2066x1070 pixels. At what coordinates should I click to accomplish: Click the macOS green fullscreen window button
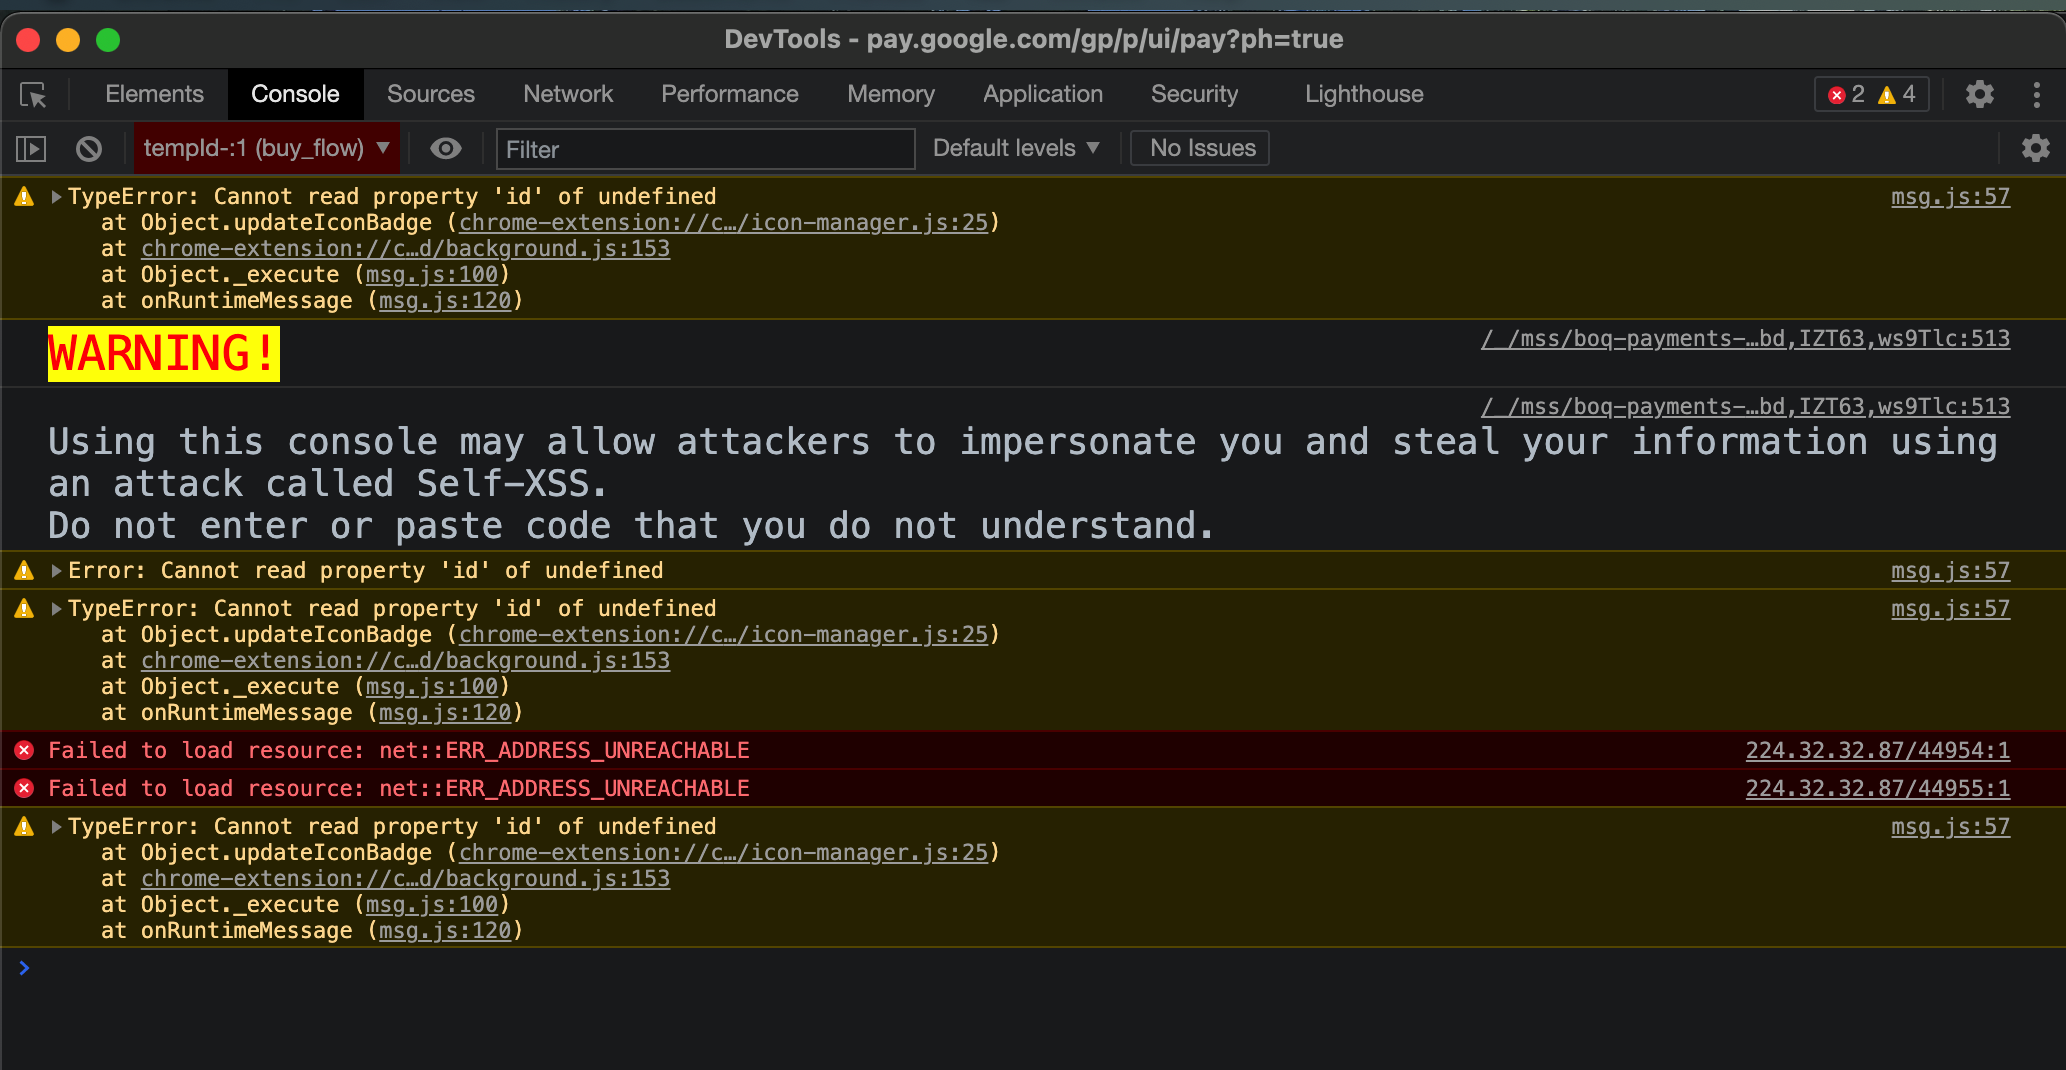click(108, 40)
